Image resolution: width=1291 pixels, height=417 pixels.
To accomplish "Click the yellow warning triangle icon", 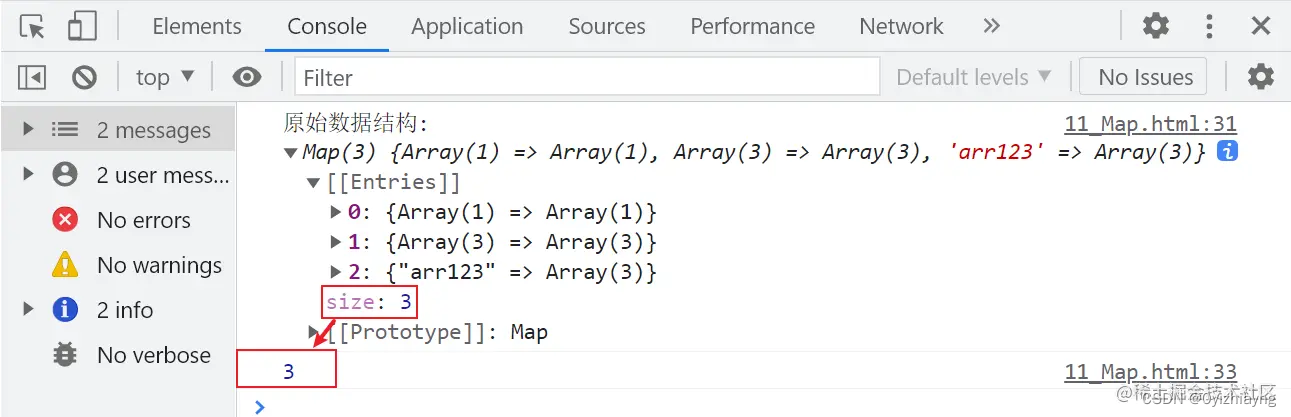I will [65, 265].
